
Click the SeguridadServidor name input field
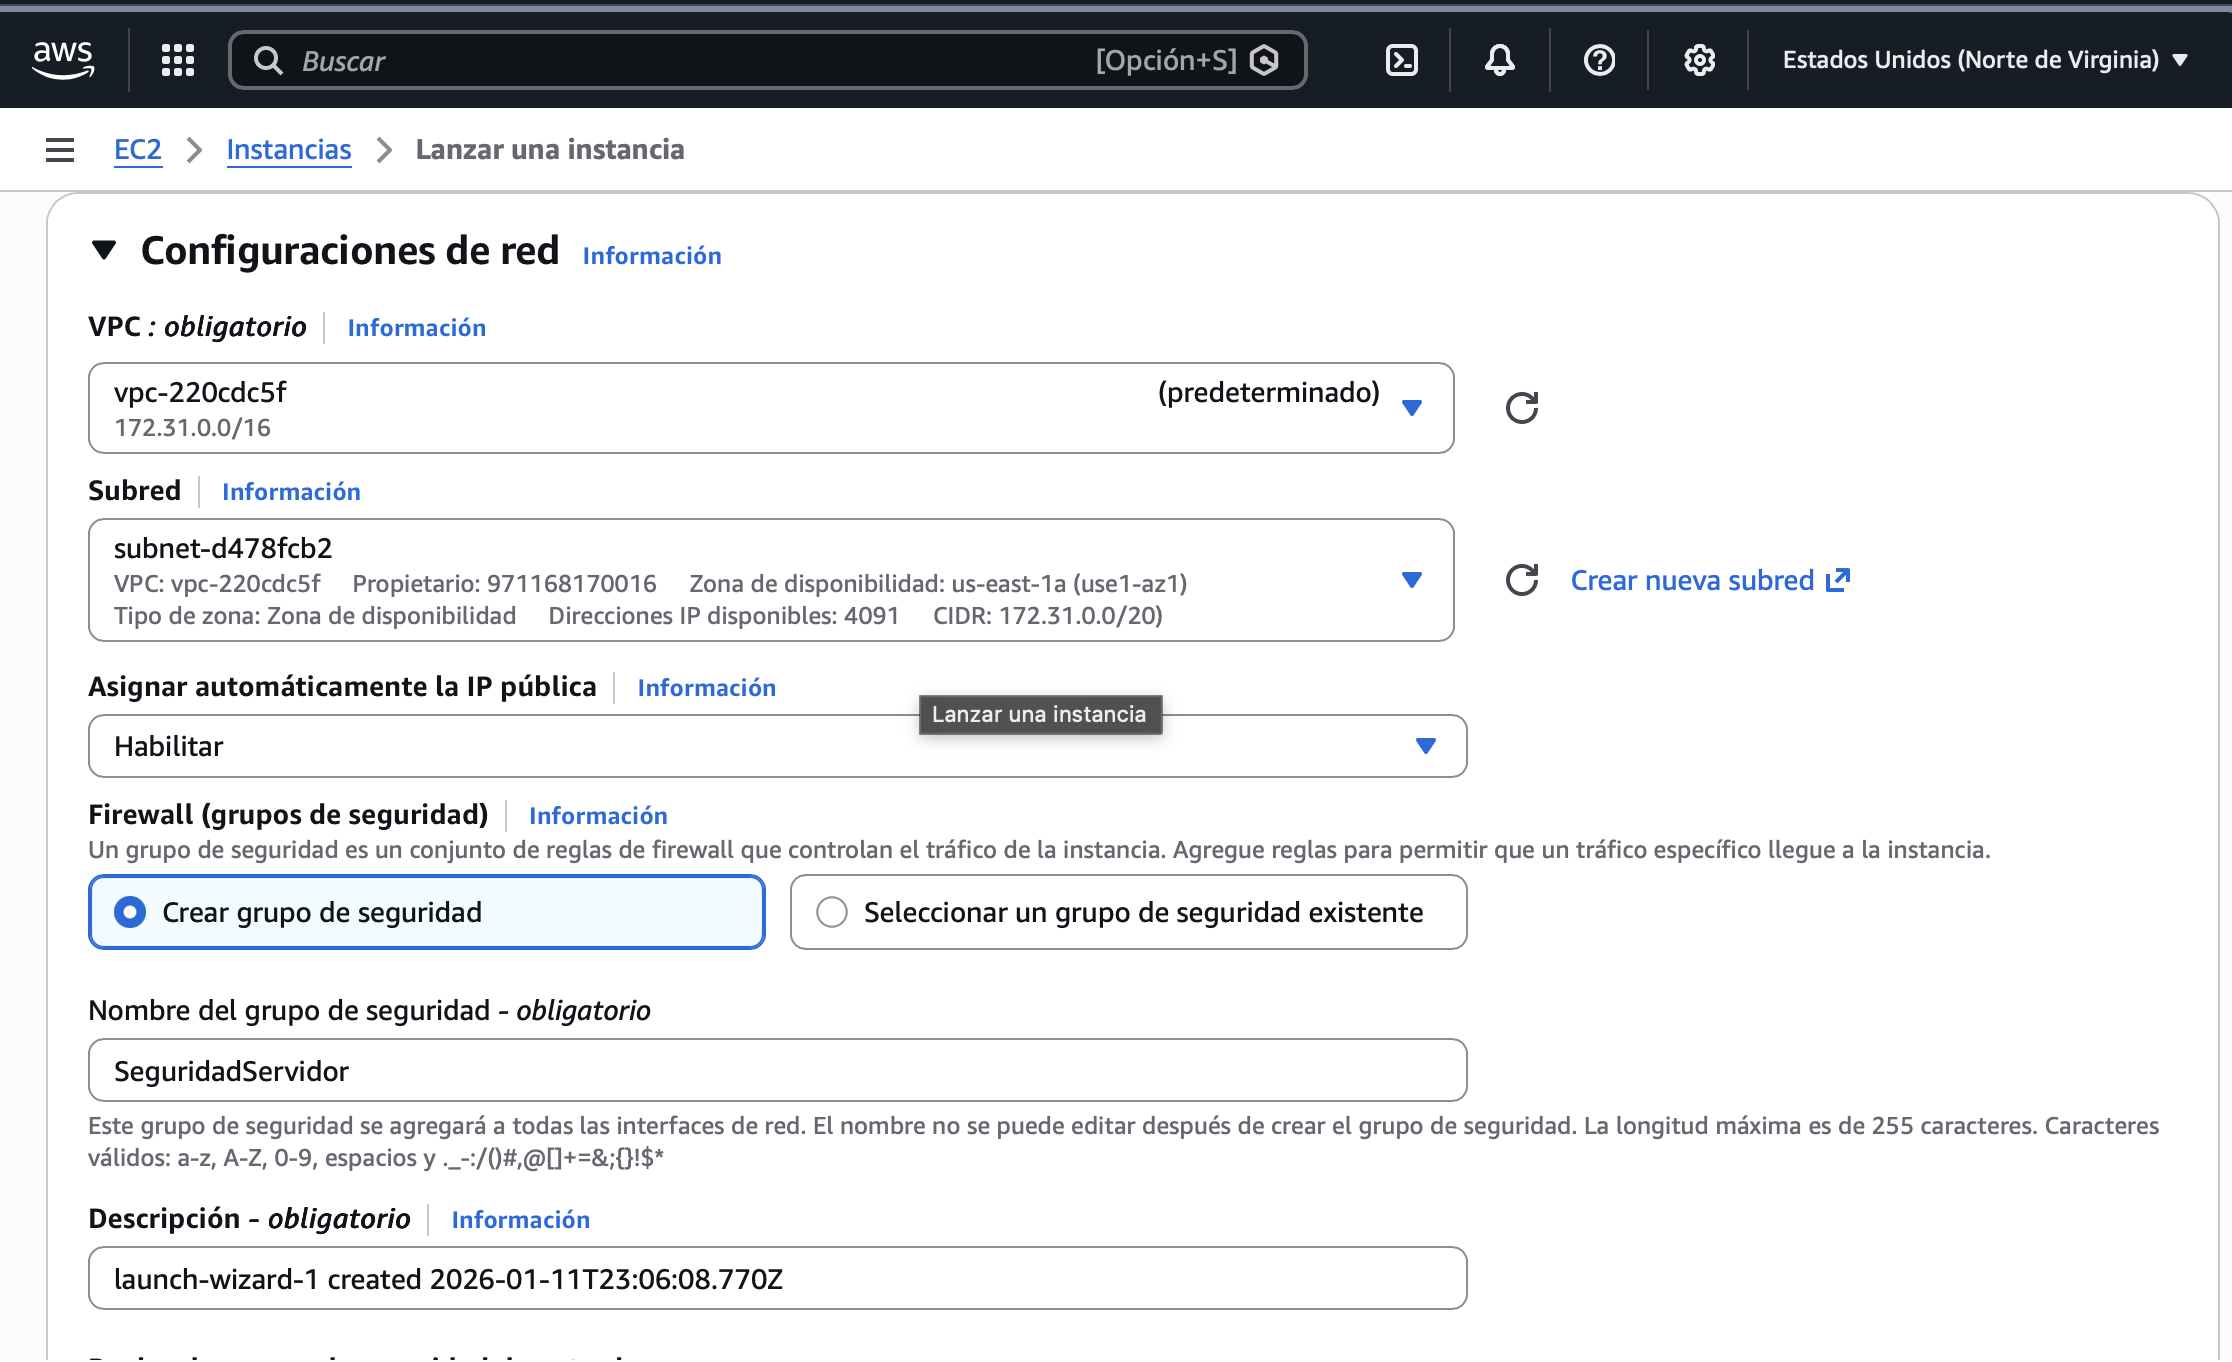click(776, 1071)
